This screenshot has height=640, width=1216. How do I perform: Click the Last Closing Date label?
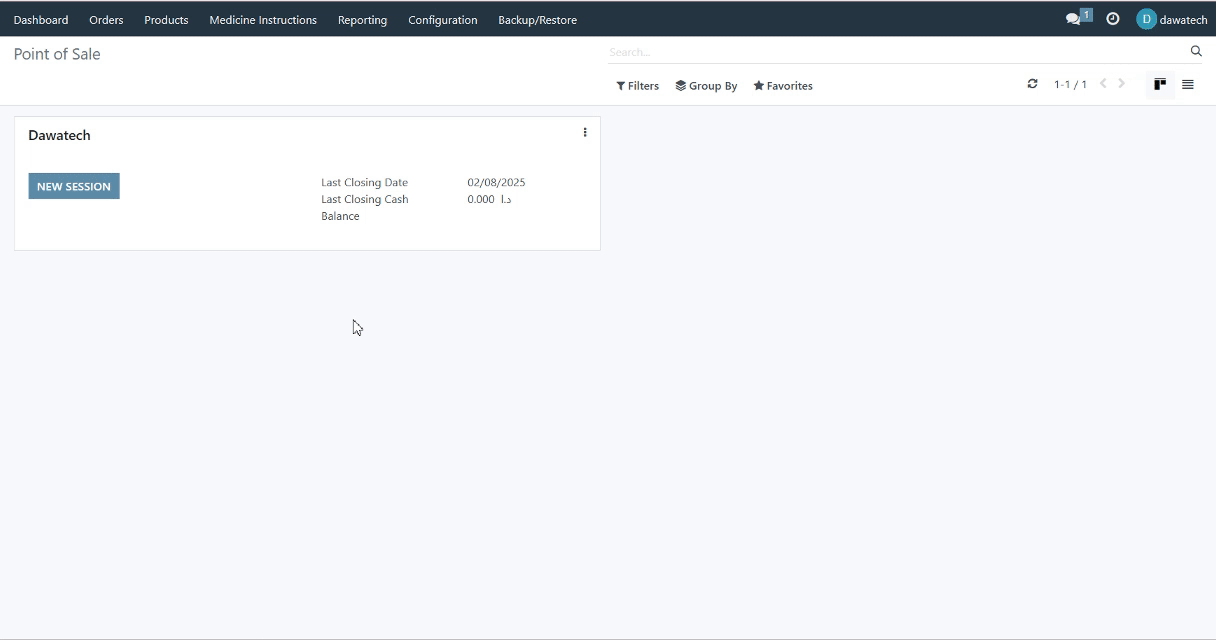[364, 182]
